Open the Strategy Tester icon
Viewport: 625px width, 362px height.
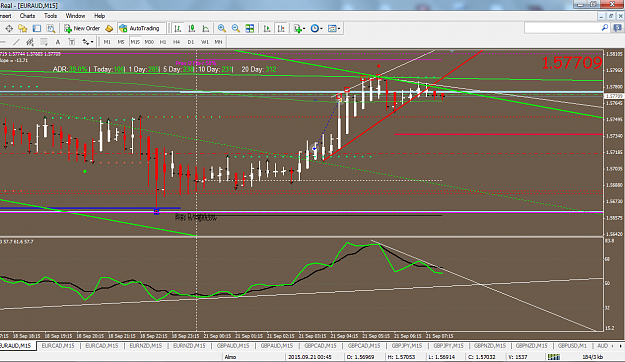(x=51, y=28)
